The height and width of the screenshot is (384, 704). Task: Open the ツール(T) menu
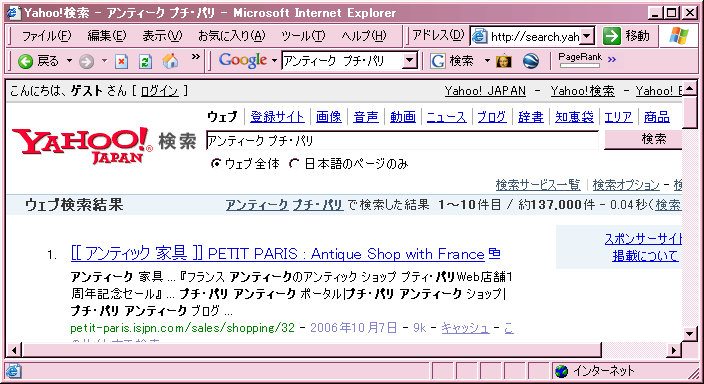click(x=303, y=35)
